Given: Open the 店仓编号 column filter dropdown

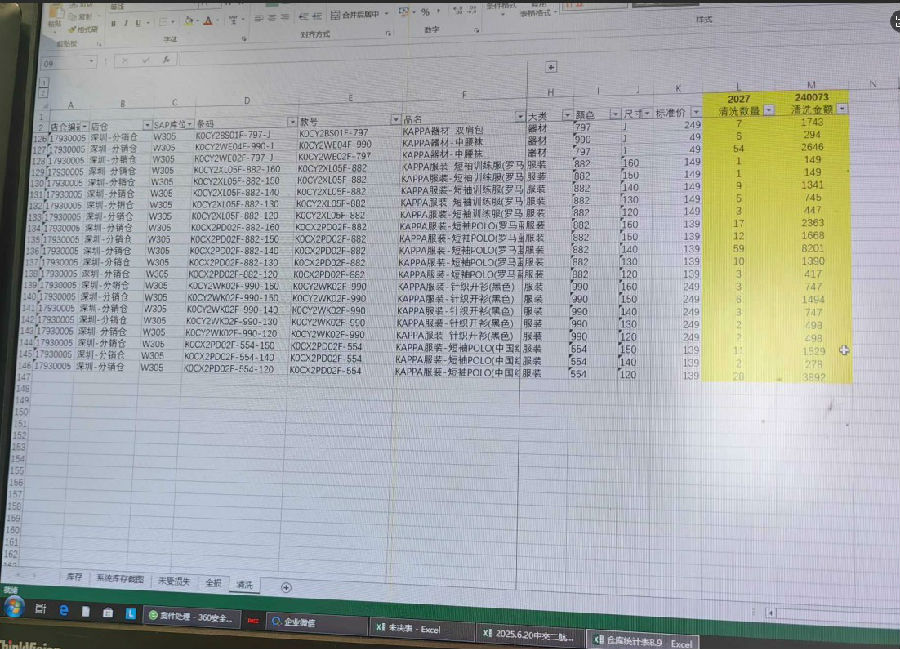Looking at the screenshot, I should (84, 126).
